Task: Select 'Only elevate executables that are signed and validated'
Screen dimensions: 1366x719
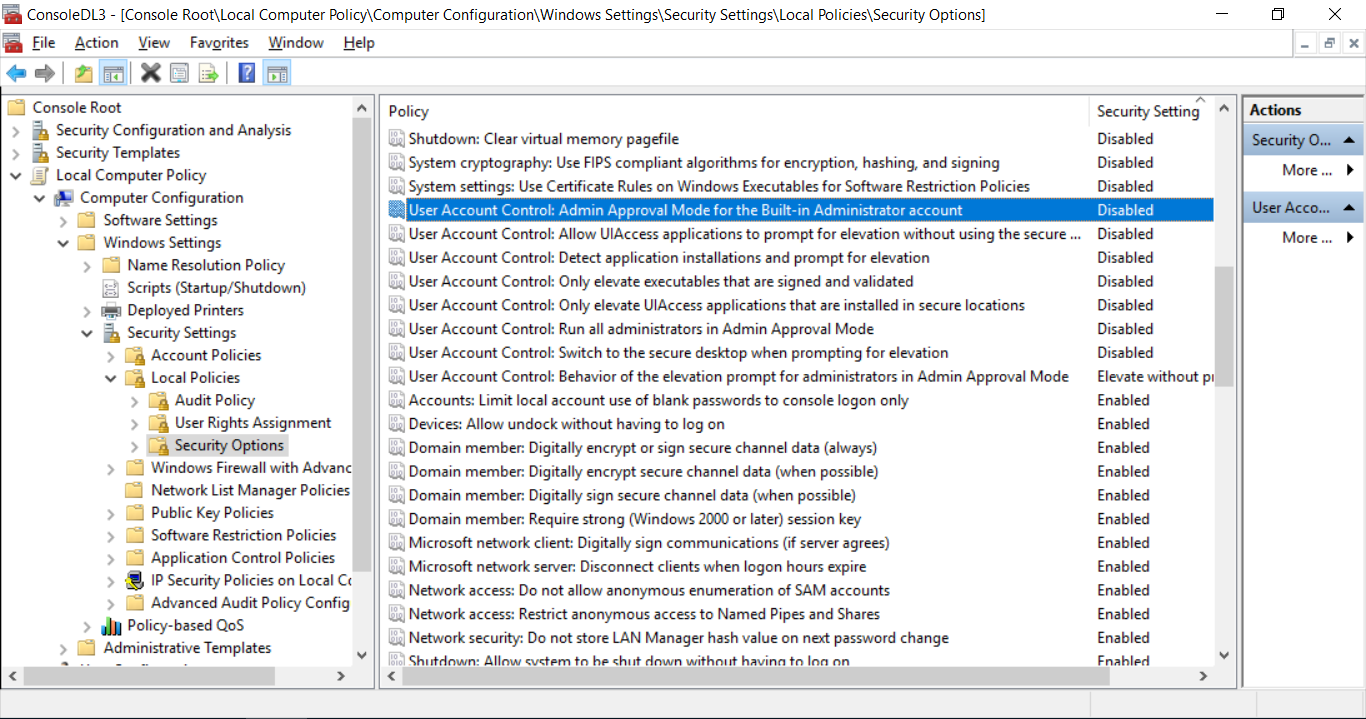Action: pyautogui.click(x=661, y=282)
